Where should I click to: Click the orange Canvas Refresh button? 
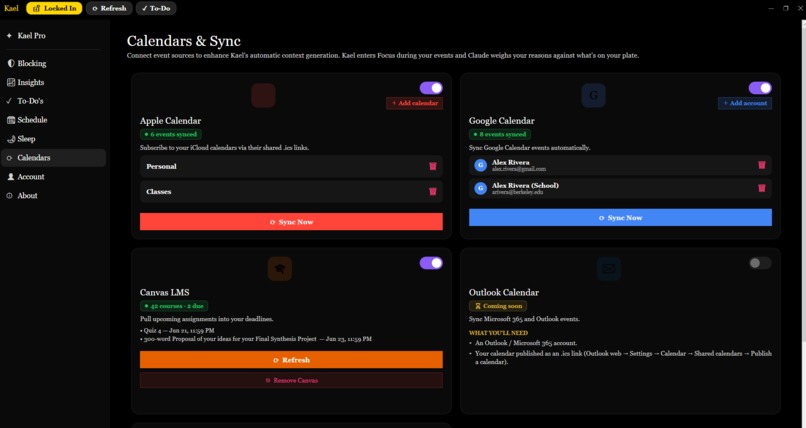(291, 360)
